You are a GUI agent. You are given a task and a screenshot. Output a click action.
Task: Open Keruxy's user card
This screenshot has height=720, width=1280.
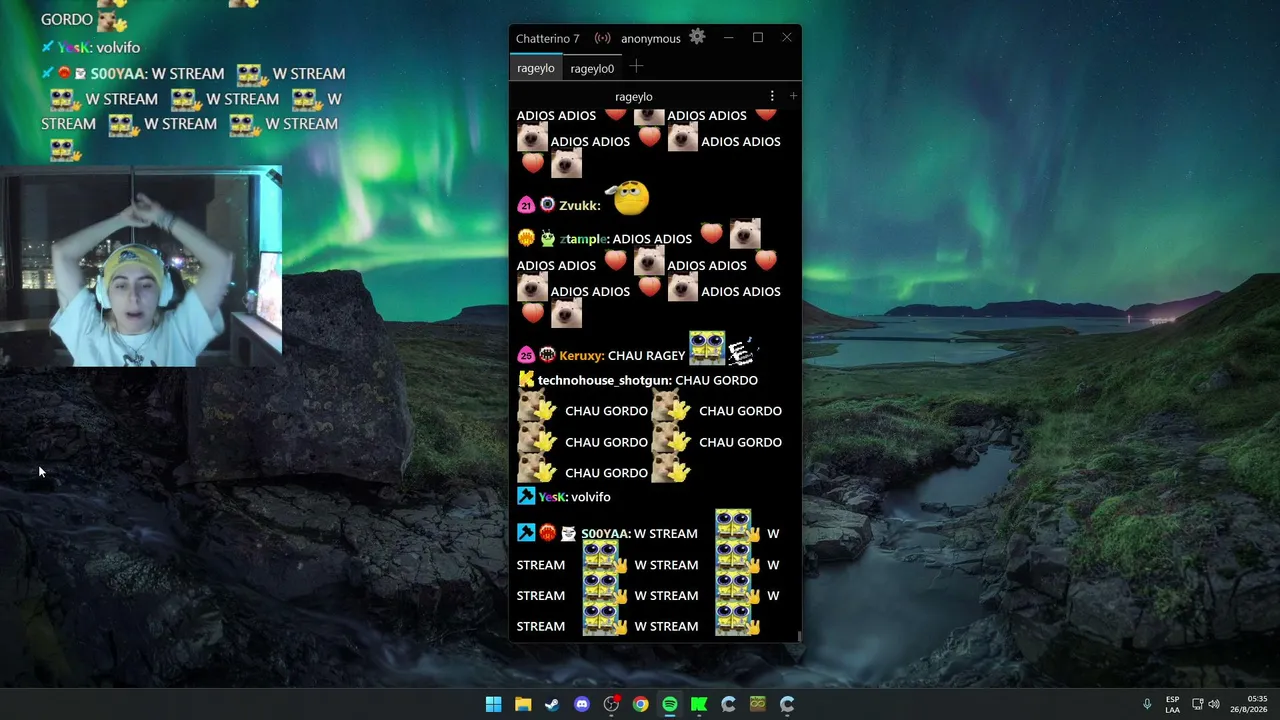point(581,356)
